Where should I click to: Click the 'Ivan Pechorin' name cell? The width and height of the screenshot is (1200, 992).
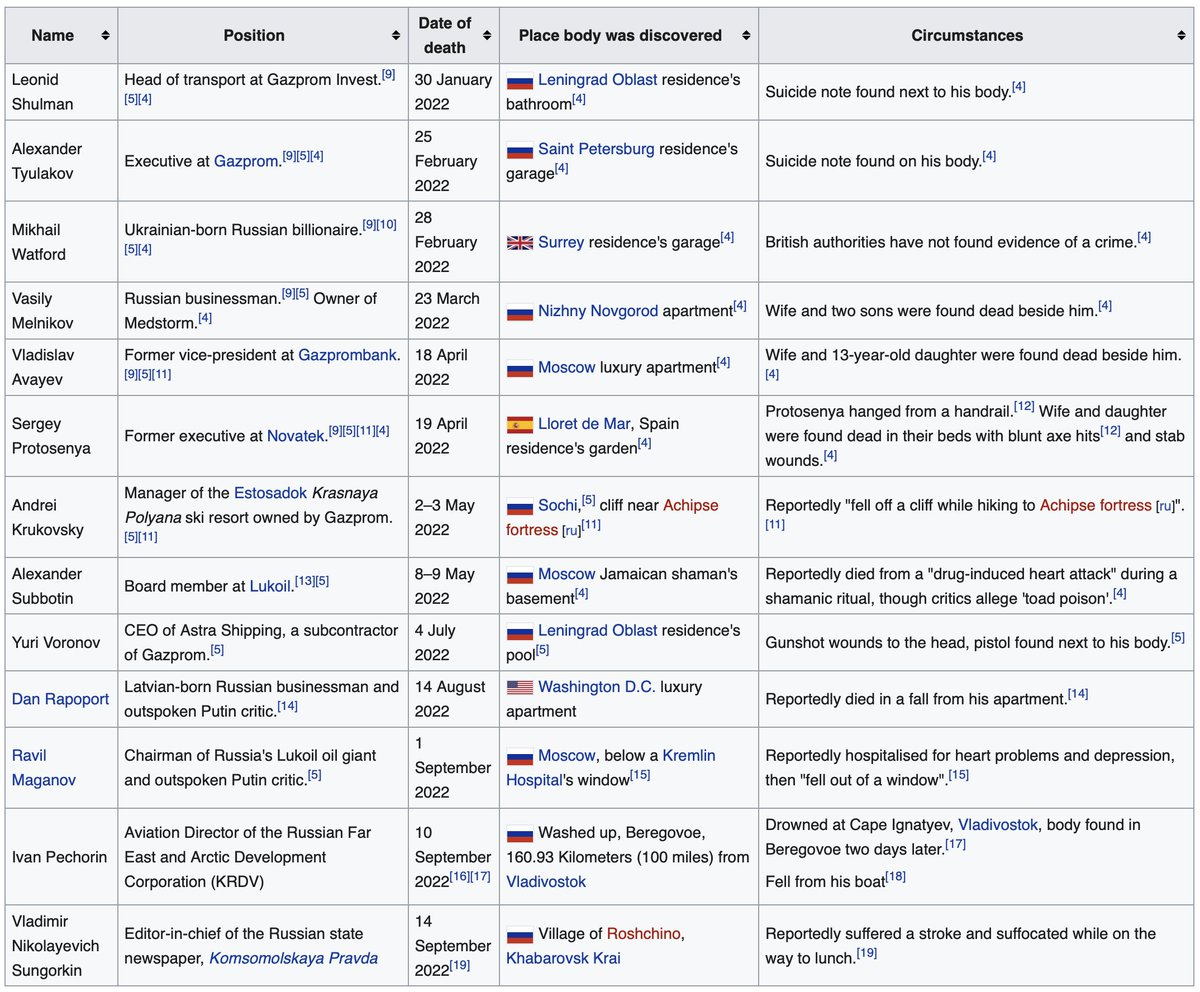pos(61,857)
